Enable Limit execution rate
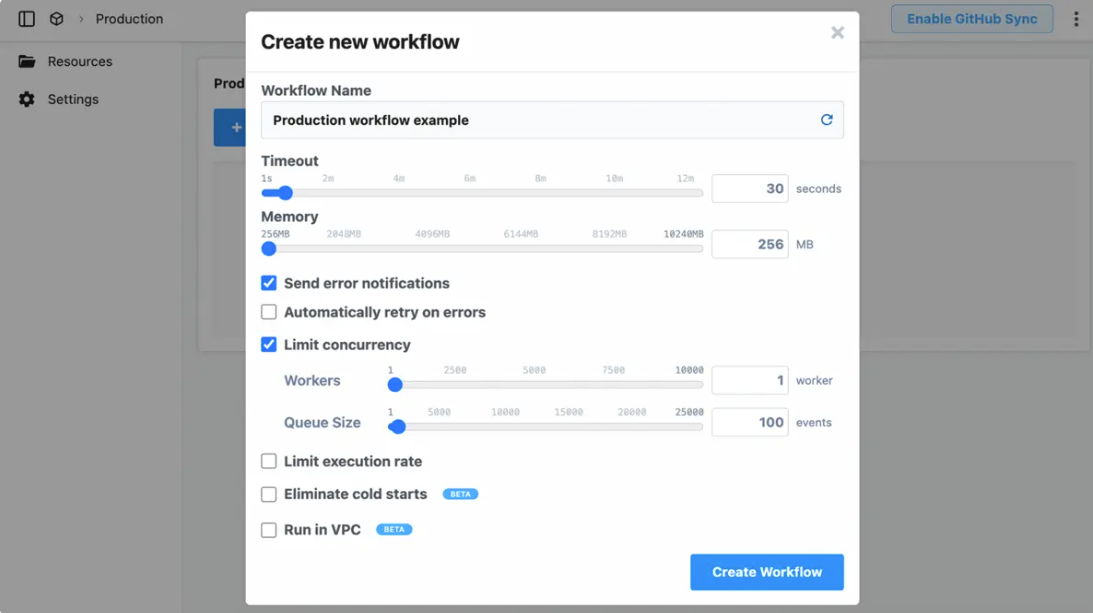Screen dimensions: 1093x613 pos(268,461)
